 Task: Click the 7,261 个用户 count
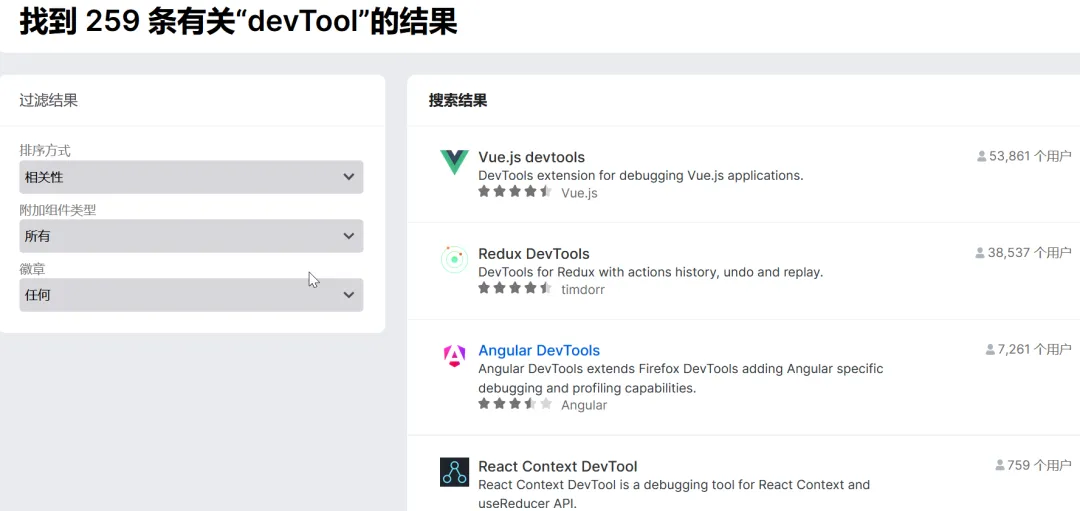tap(1034, 349)
